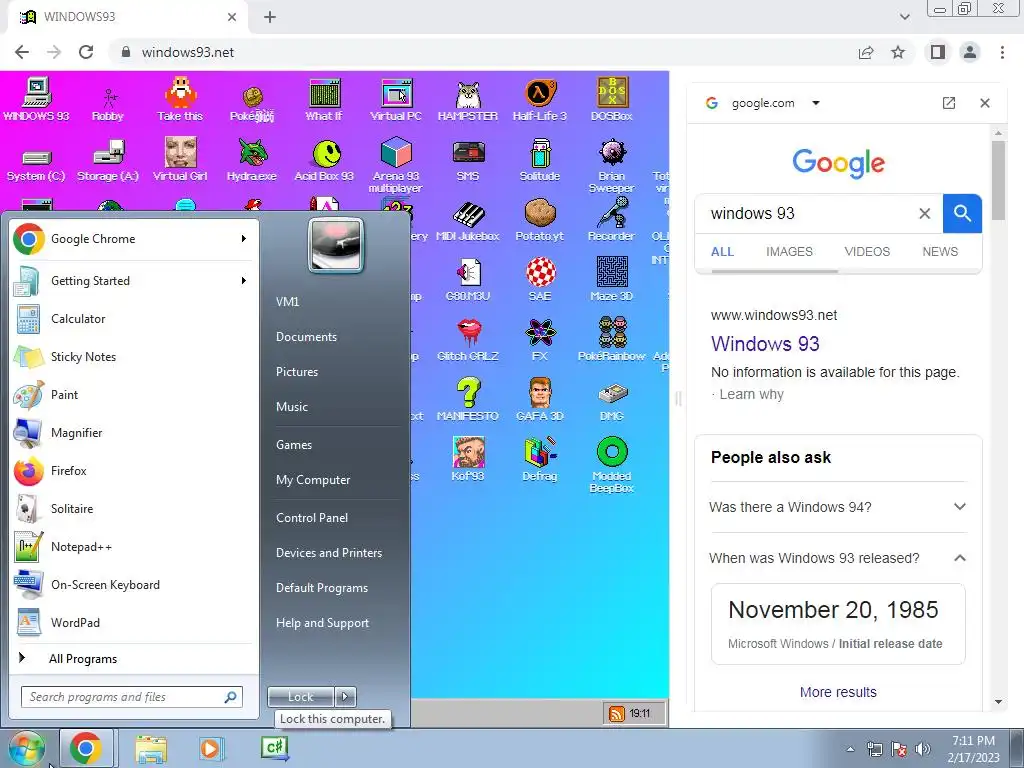Open the SAE red checkered ball icon

coord(540,280)
